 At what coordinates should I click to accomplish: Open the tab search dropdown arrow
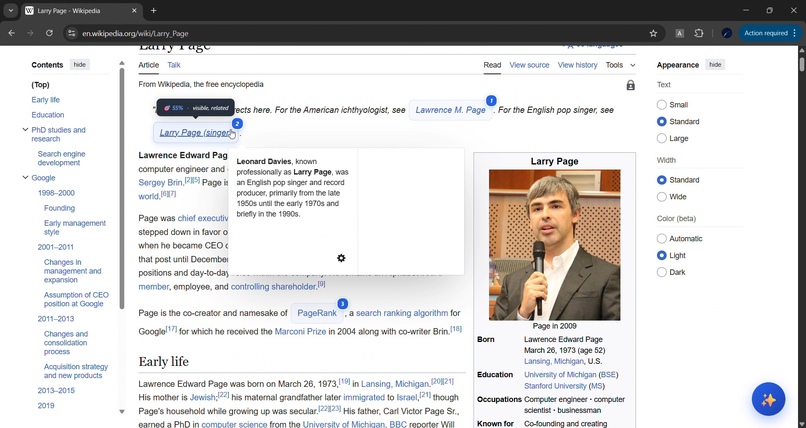(10, 10)
